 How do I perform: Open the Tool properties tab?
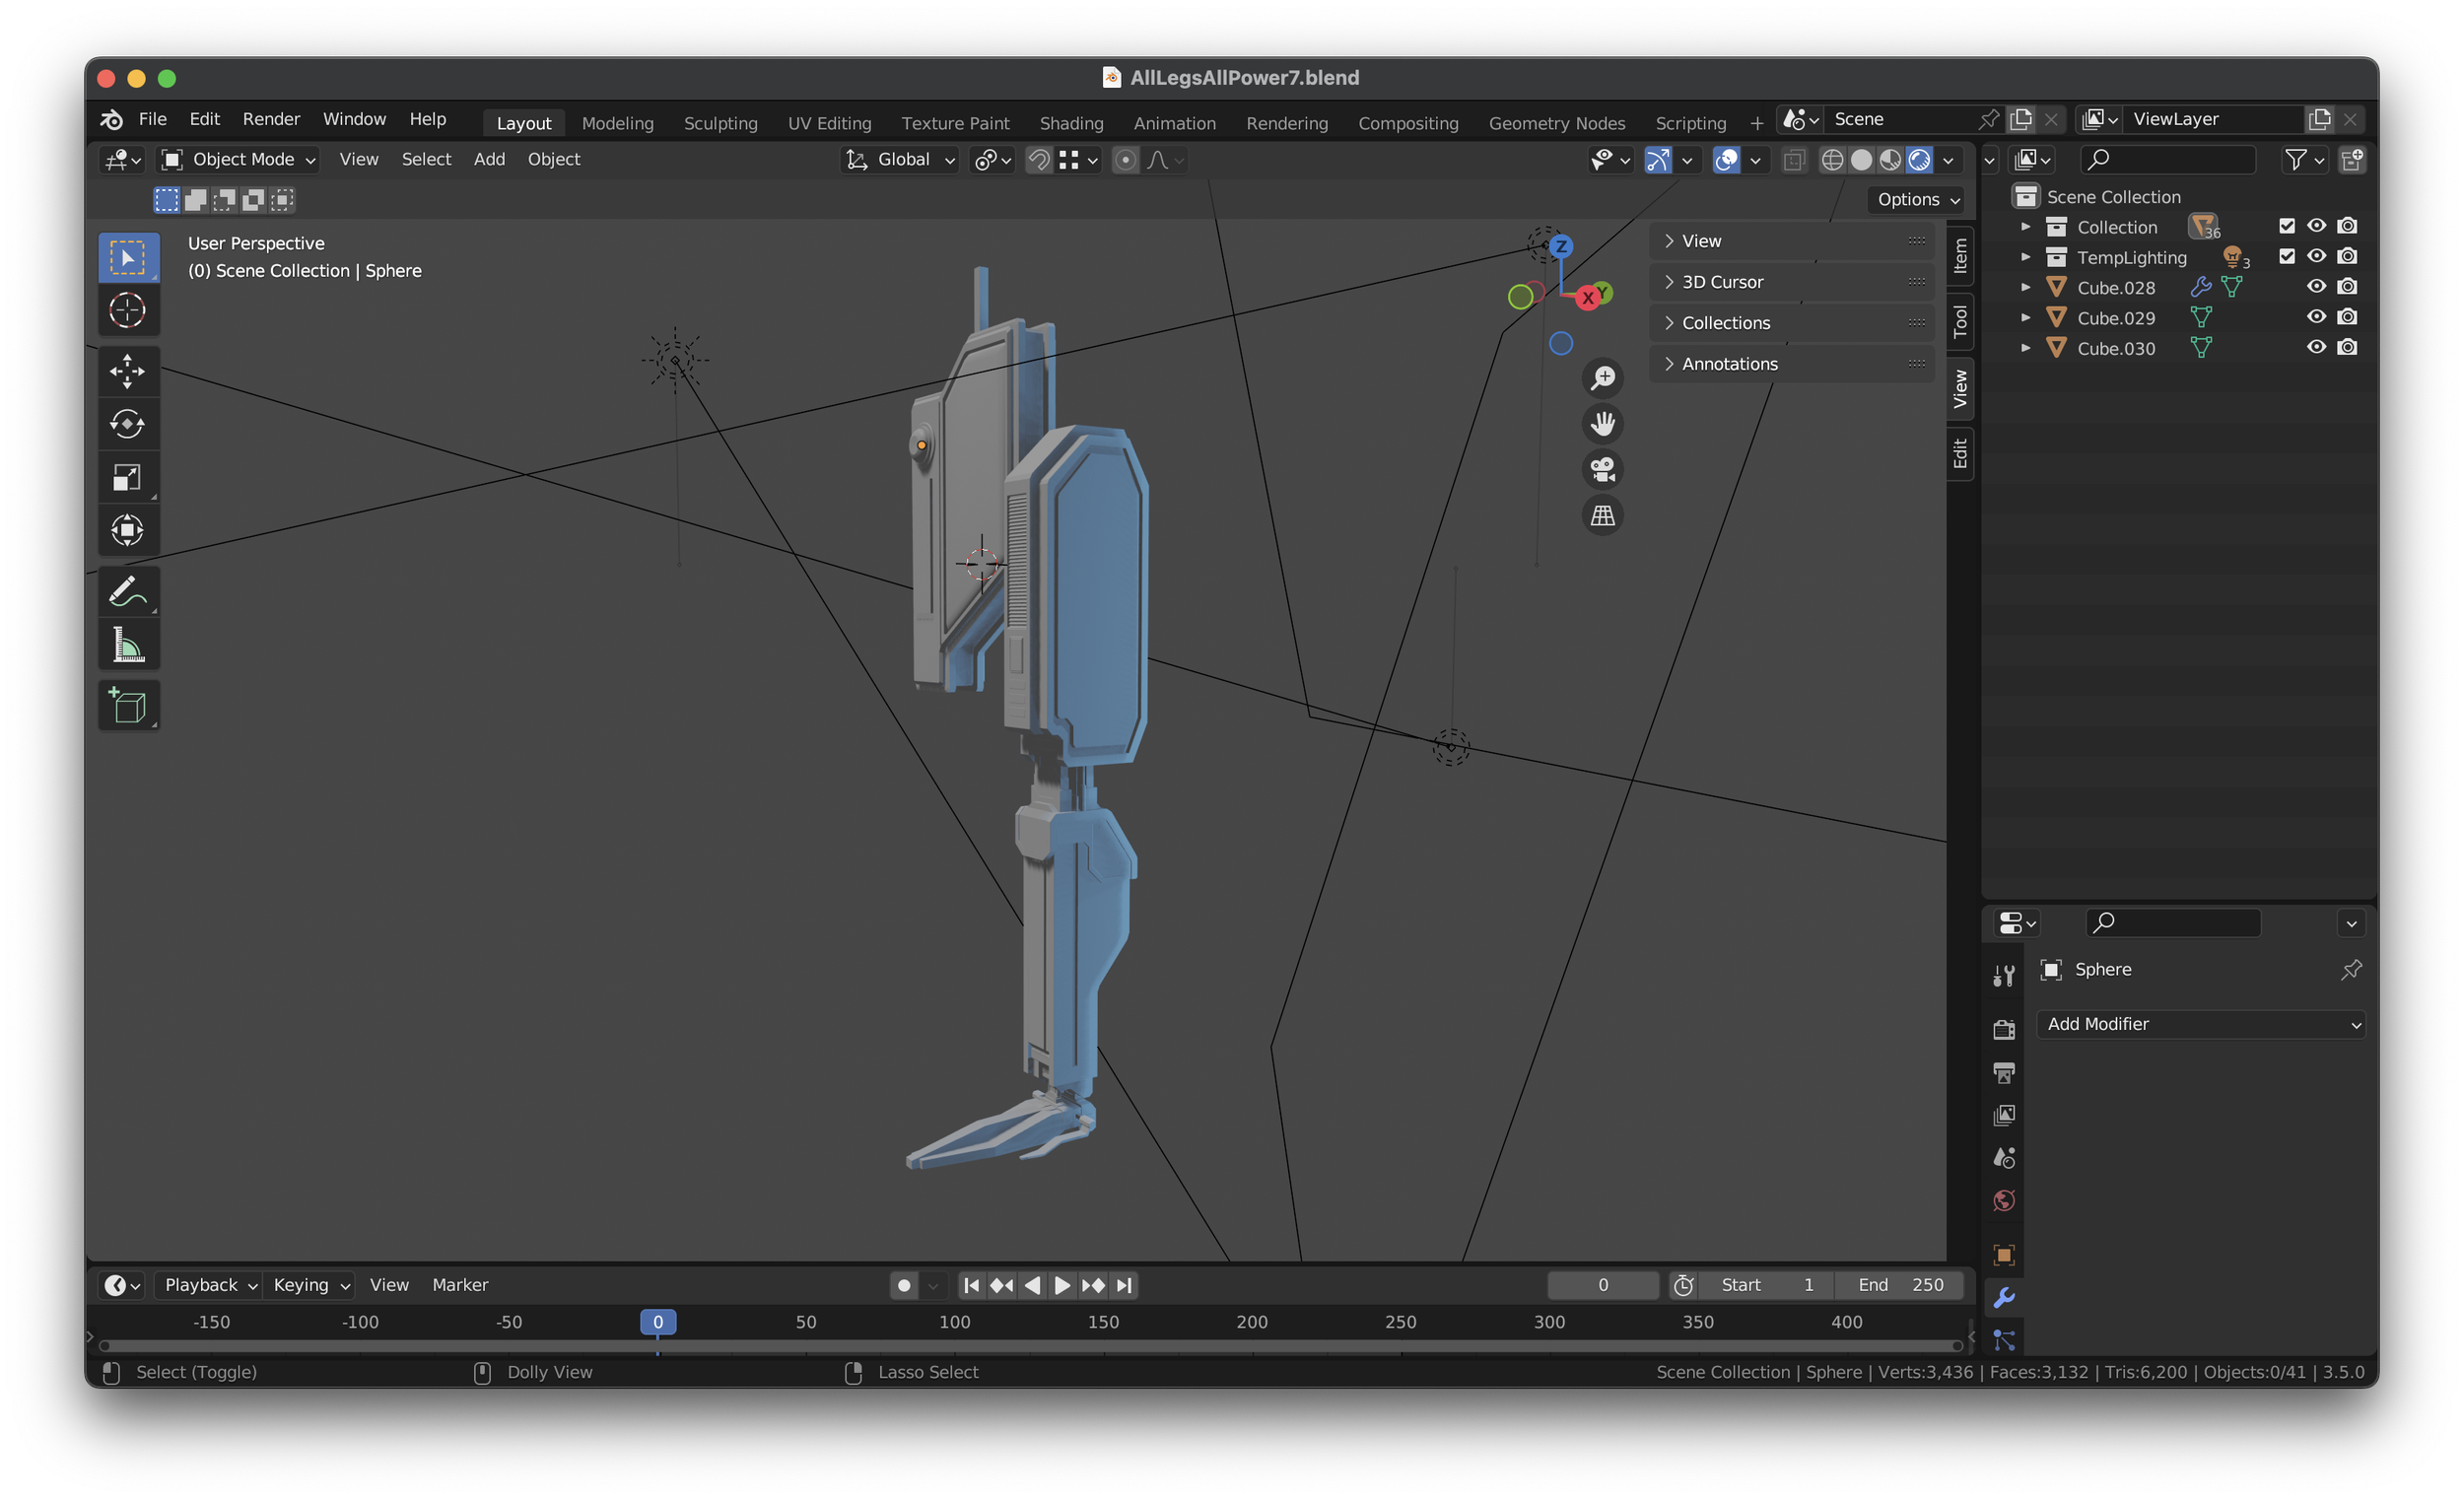point(2003,975)
